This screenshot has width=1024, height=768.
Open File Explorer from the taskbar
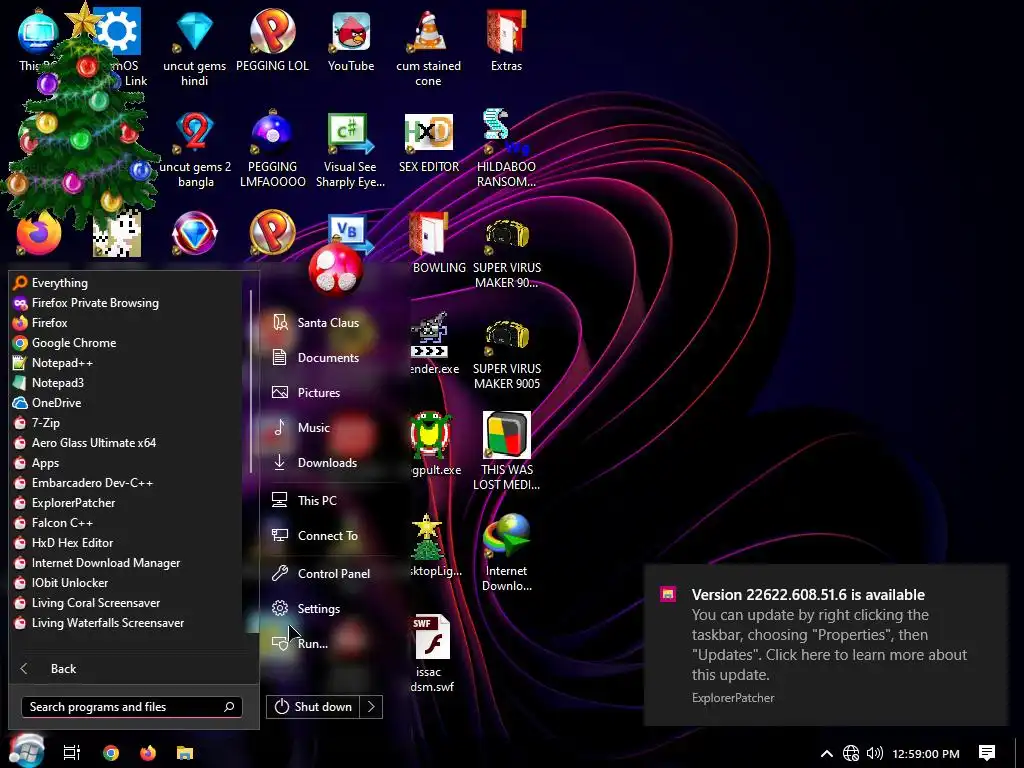click(185, 753)
